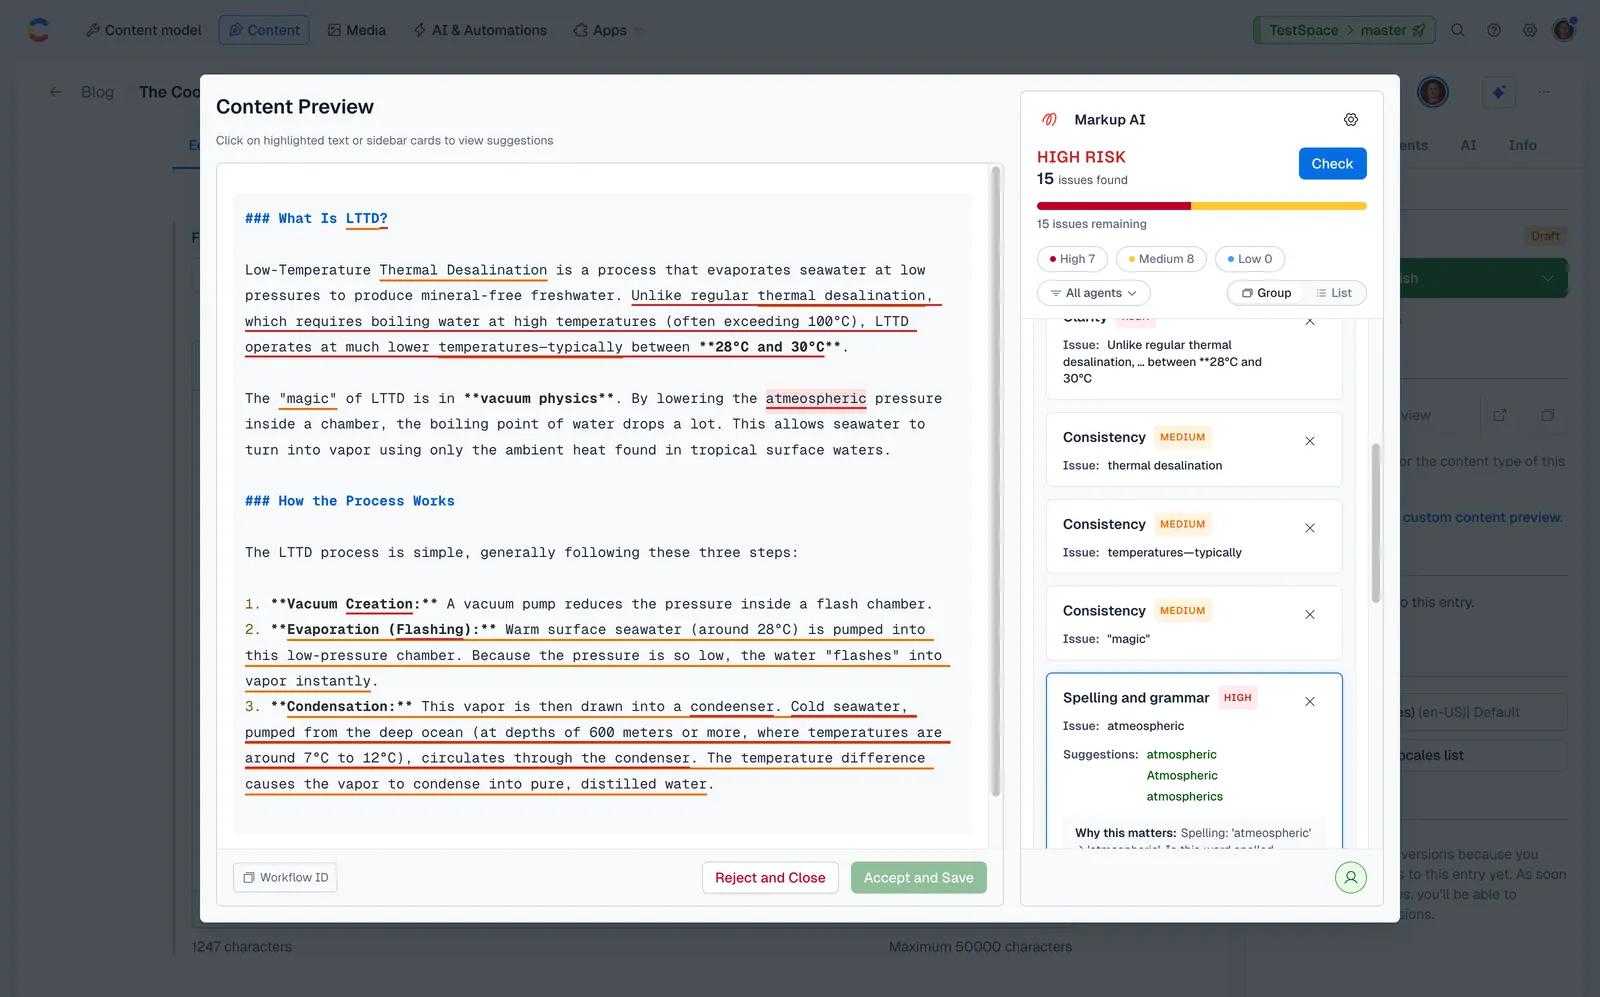Select the atmospheric spelling suggestion
Screen dimensions: 1600x997
1181,755
